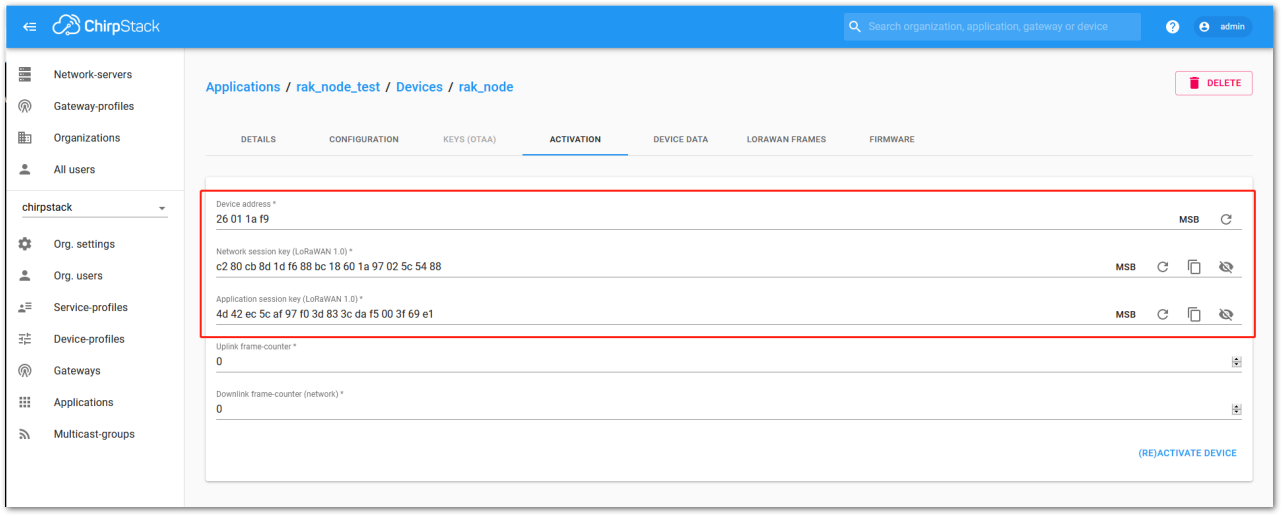The image size is (1282, 516).
Task: Click the Uplink frame-counter field
Action: point(729,362)
